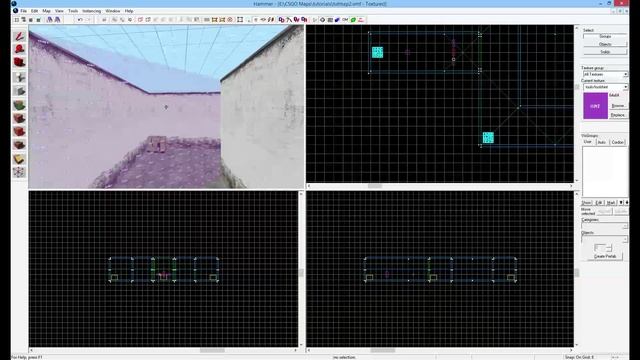Select the Apply Current Texture tool
The image size is (640, 360).
coord(19,118)
